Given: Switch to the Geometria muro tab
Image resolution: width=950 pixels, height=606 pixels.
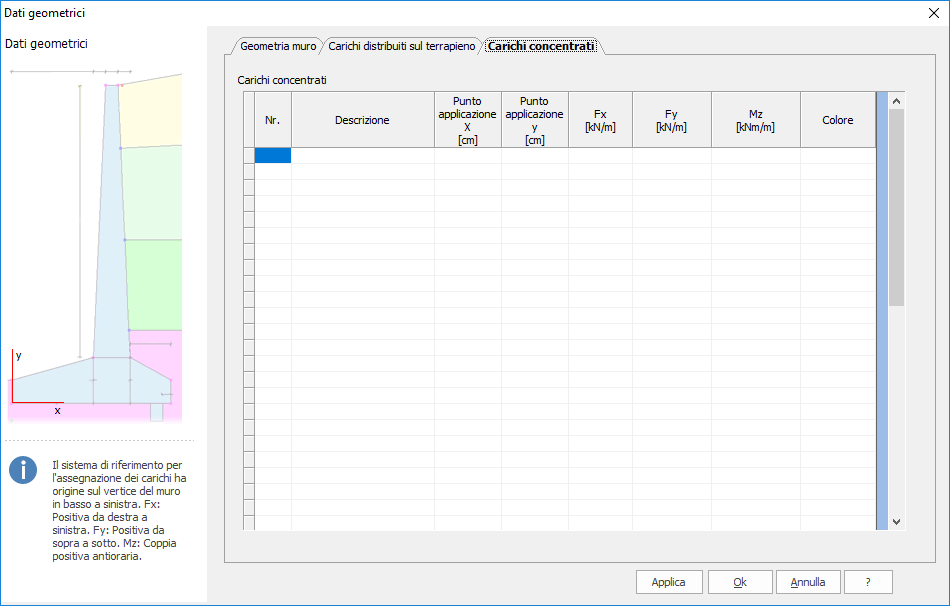Looking at the screenshot, I should 277,46.
